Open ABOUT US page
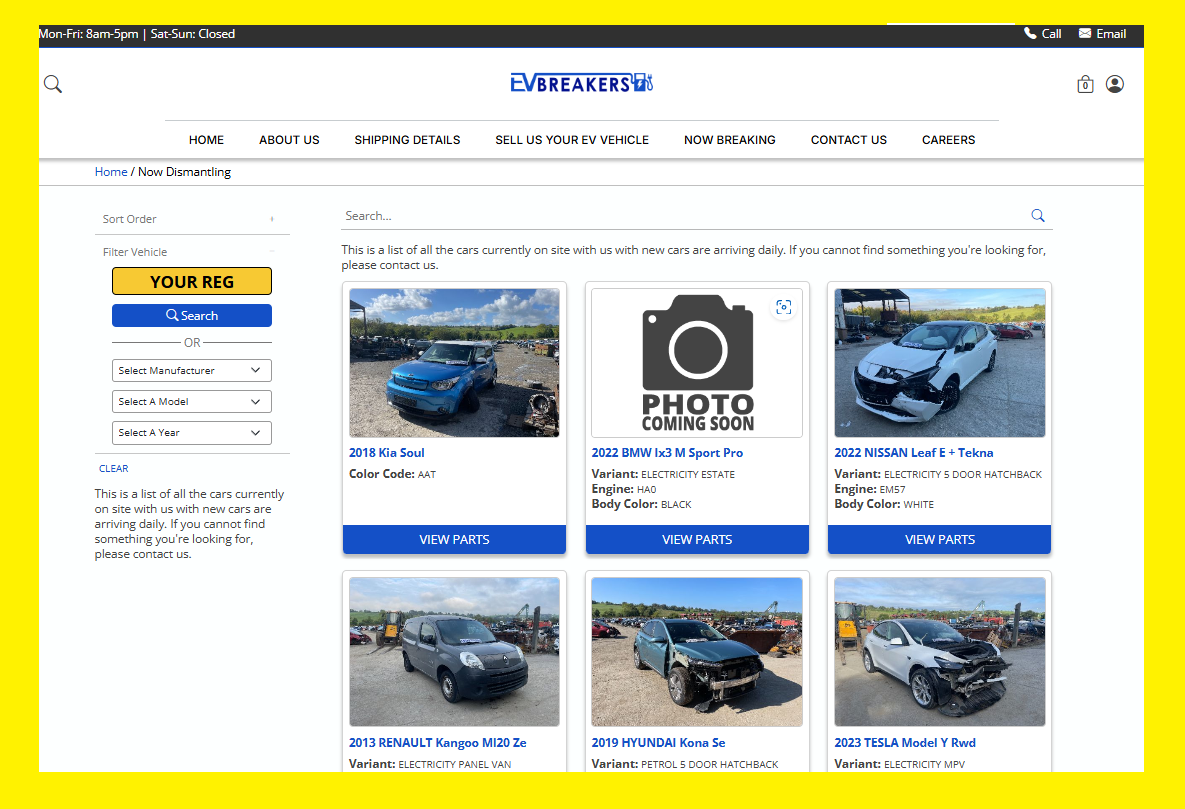The width and height of the screenshot is (1185, 809). pyautogui.click(x=289, y=140)
